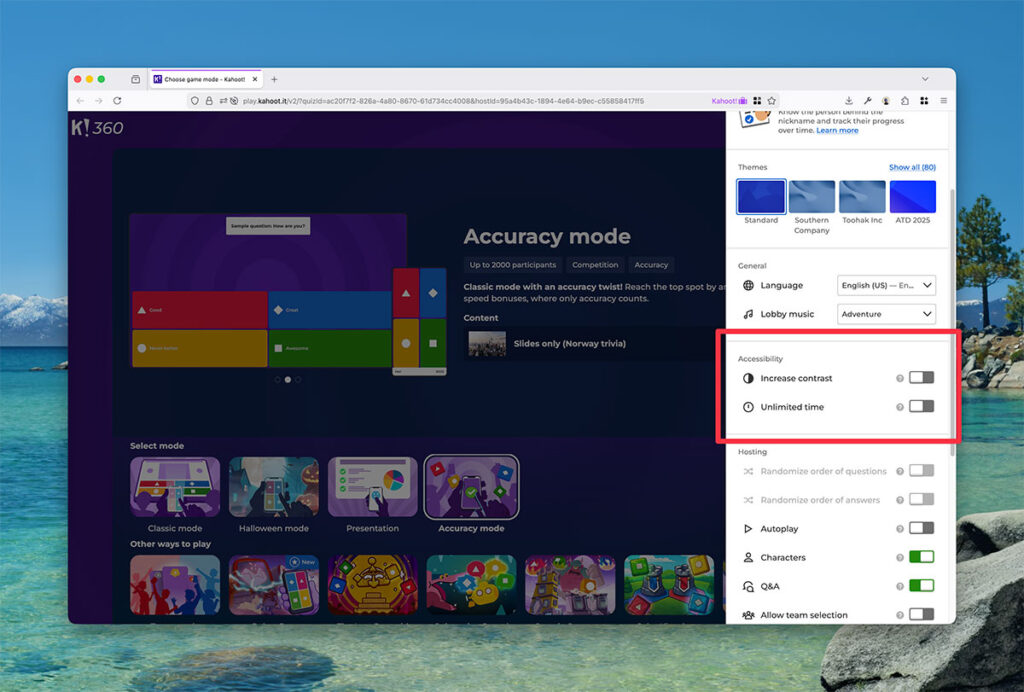Enable the Increase contrast toggle
This screenshot has width=1024, height=692.
pyautogui.click(x=922, y=378)
